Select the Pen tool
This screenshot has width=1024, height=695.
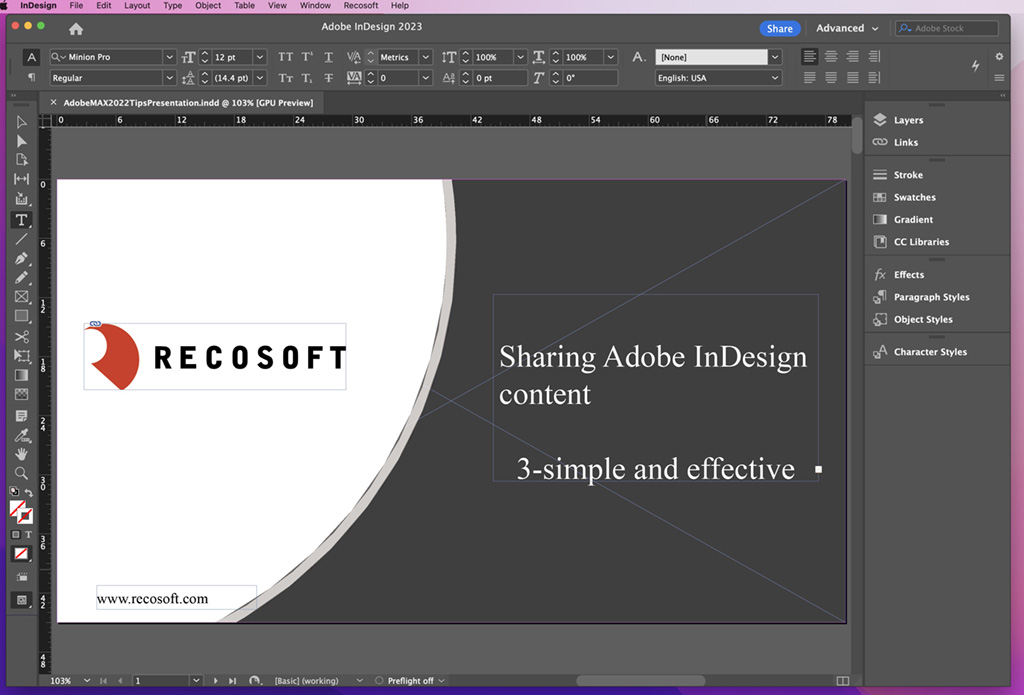point(21,259)
